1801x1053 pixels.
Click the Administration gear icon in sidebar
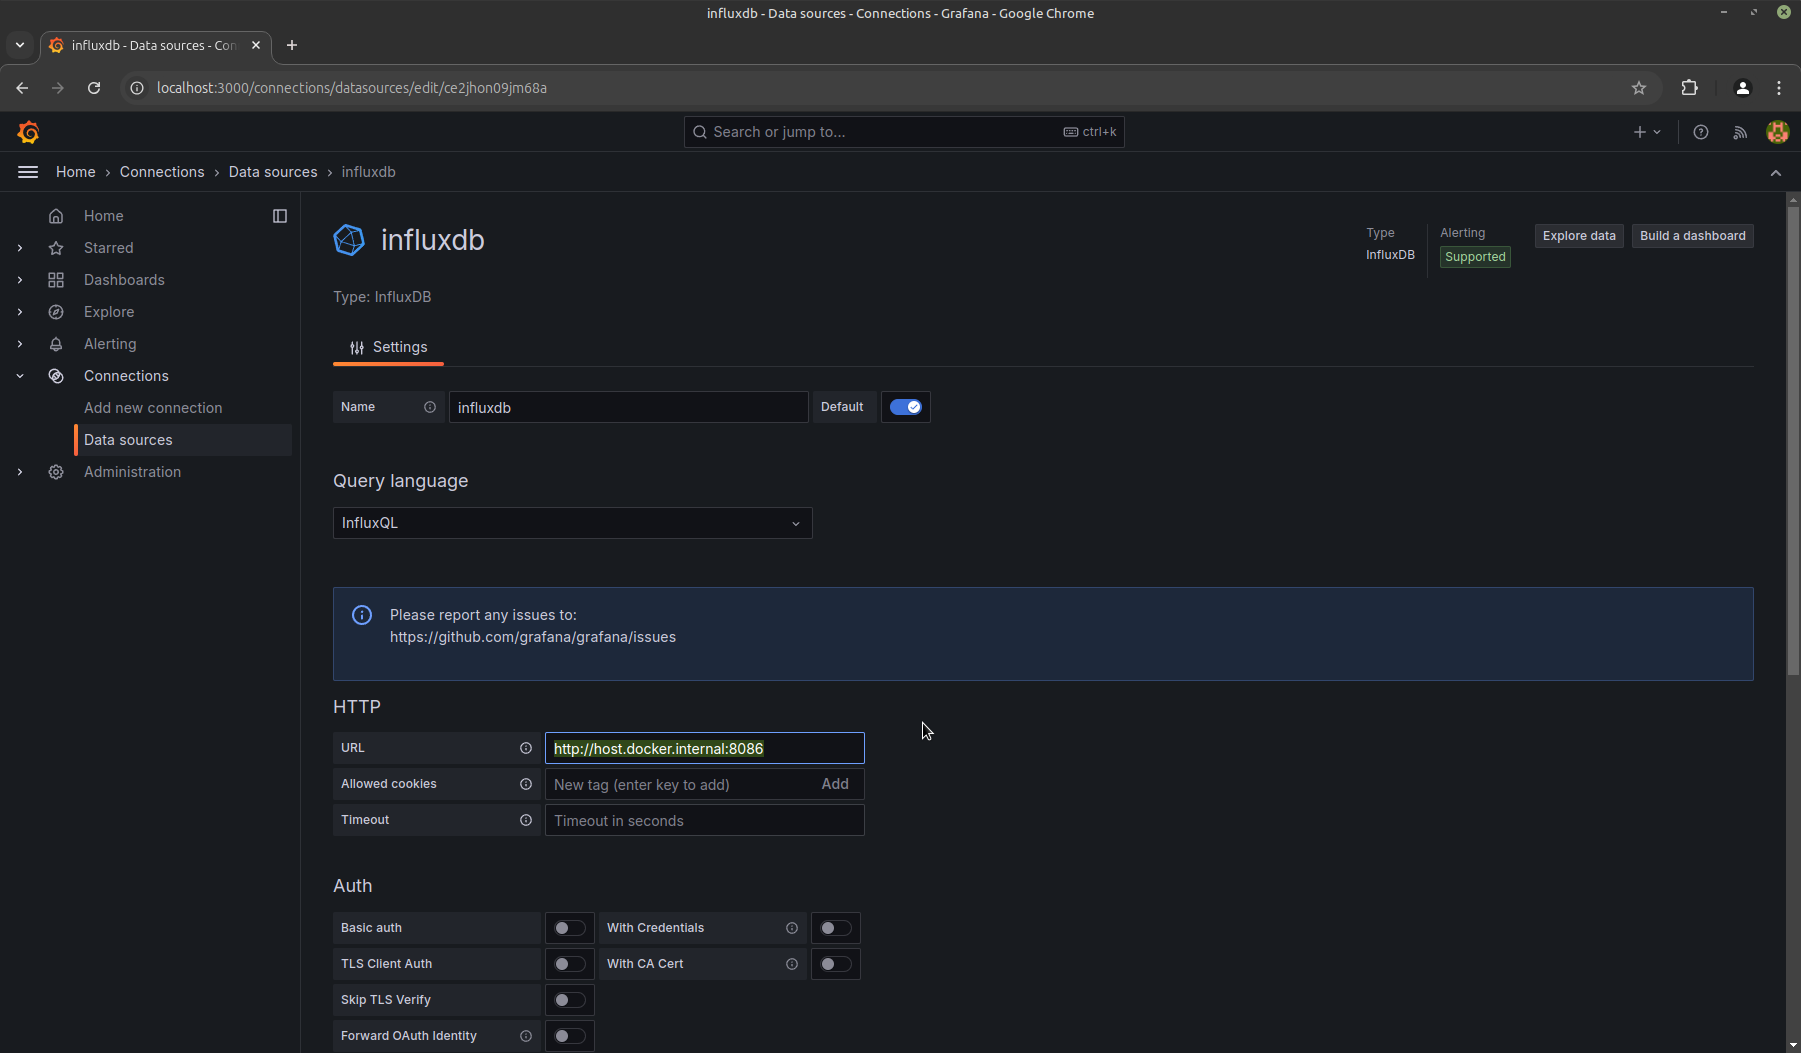[56, 472]
